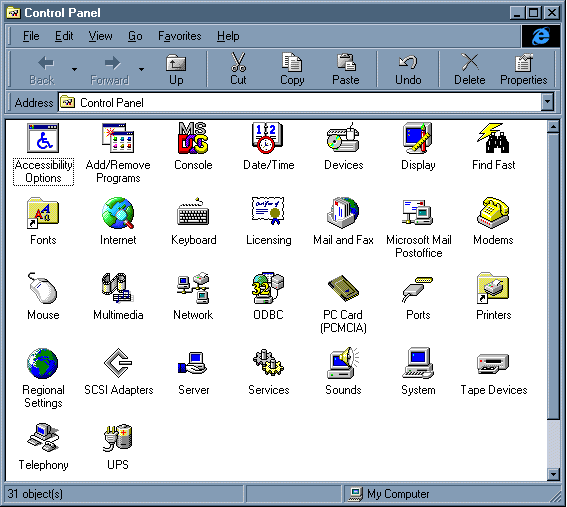This screenshot has height=507, width=567.
Task: Click the Paste toolbar button
Action: 346,69
